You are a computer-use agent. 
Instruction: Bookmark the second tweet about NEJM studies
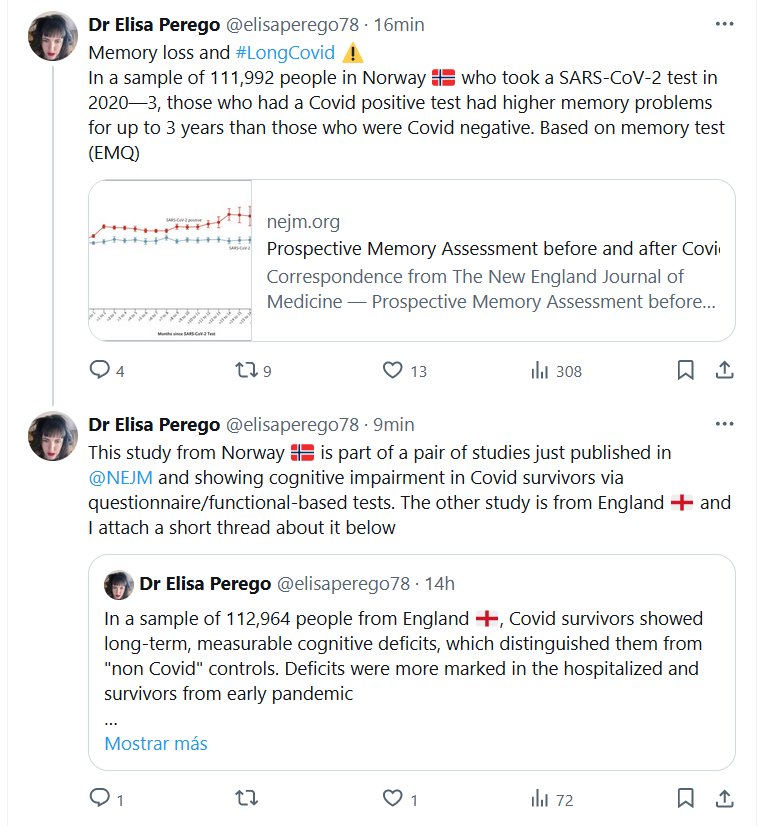685,798
